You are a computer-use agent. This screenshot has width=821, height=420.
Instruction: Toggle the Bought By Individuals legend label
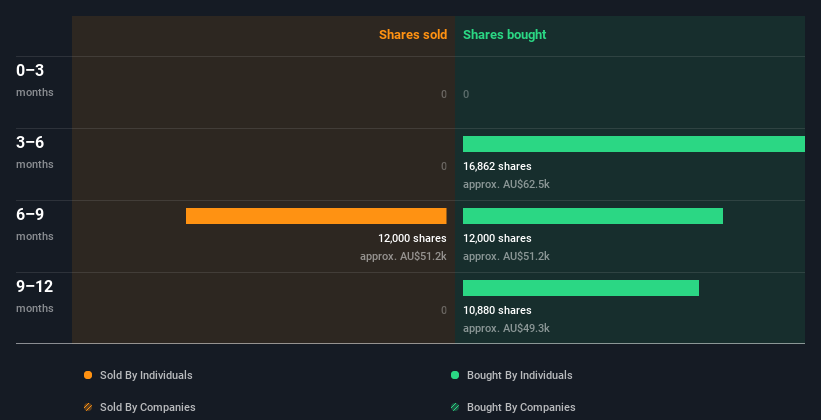click(x=519, y=375)
